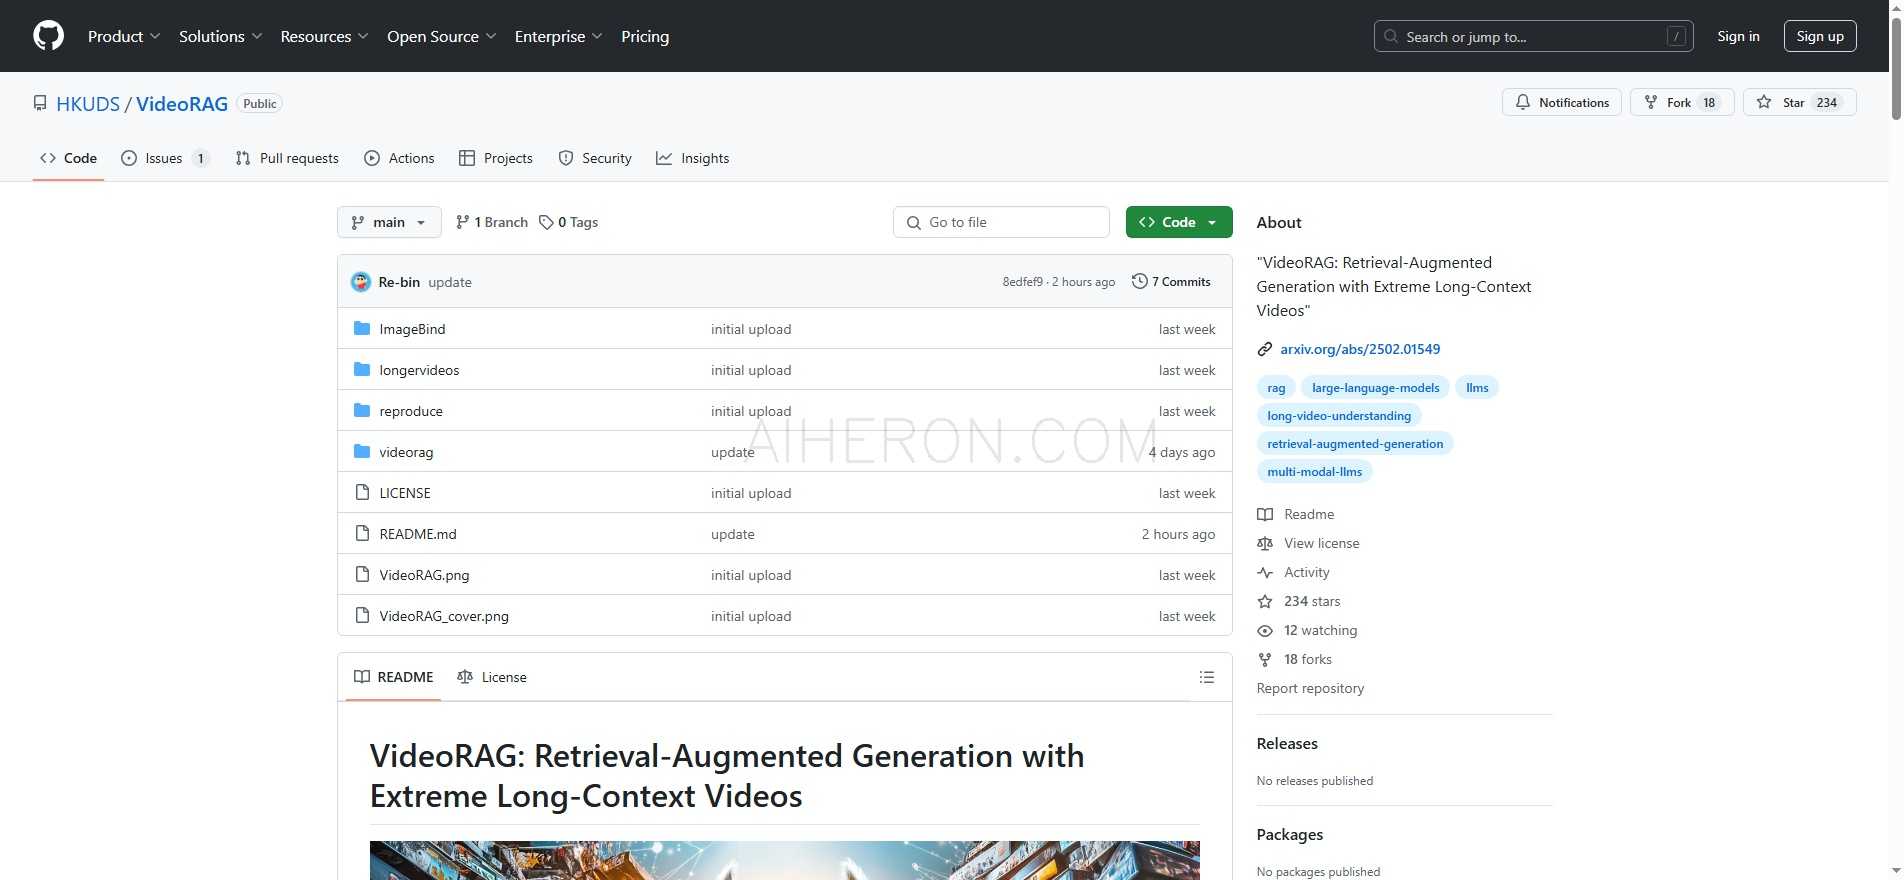Click the scale icon beside View license

1265,543
